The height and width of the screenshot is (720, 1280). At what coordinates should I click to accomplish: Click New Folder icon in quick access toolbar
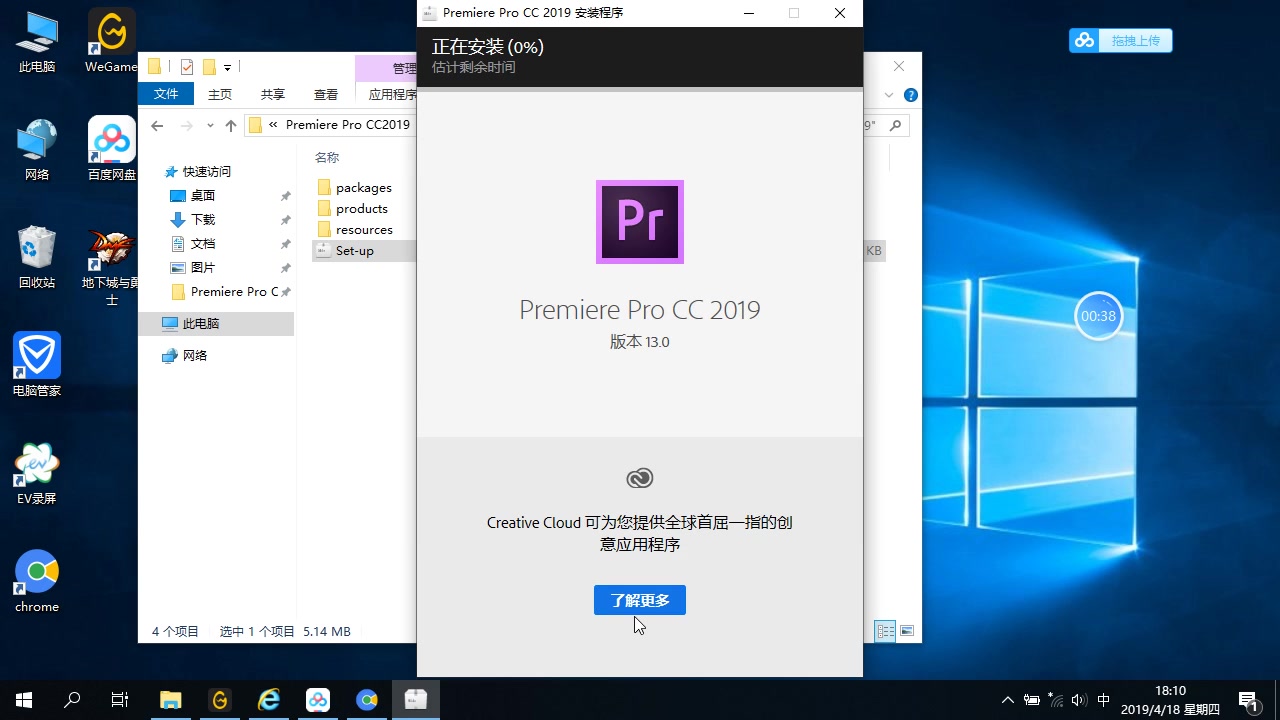(x=209, y=68)
